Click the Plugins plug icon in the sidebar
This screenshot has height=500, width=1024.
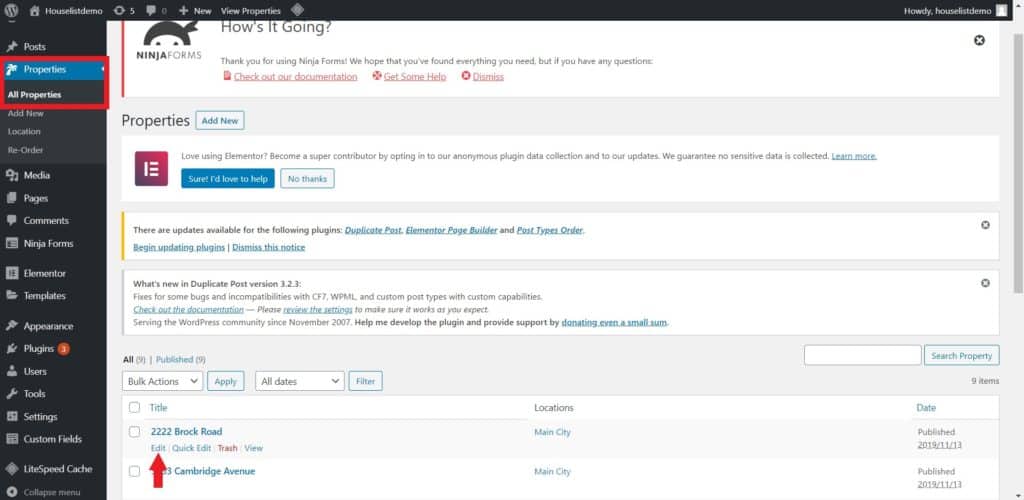[11, 349]
